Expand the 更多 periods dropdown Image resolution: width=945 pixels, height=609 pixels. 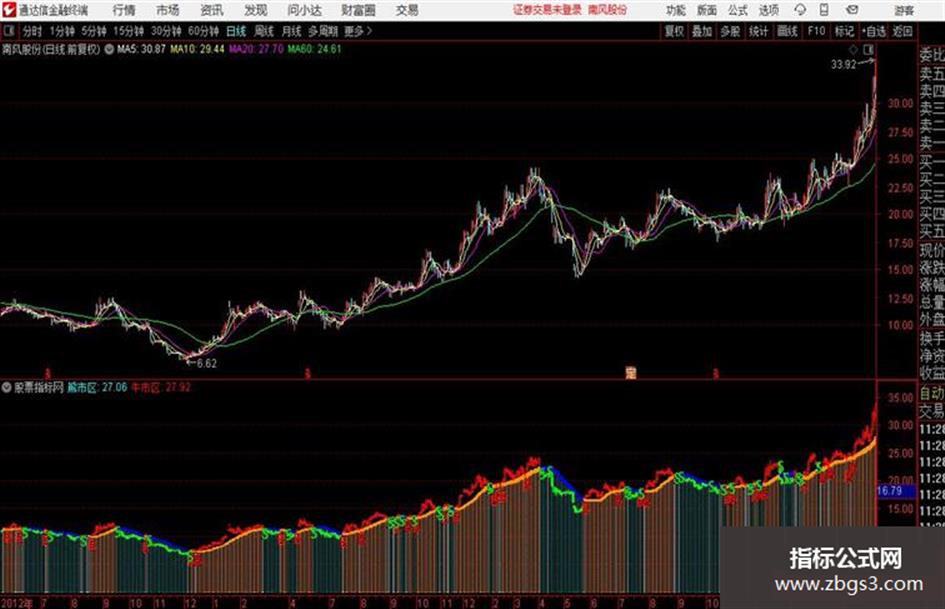click(x=358, y=31)
